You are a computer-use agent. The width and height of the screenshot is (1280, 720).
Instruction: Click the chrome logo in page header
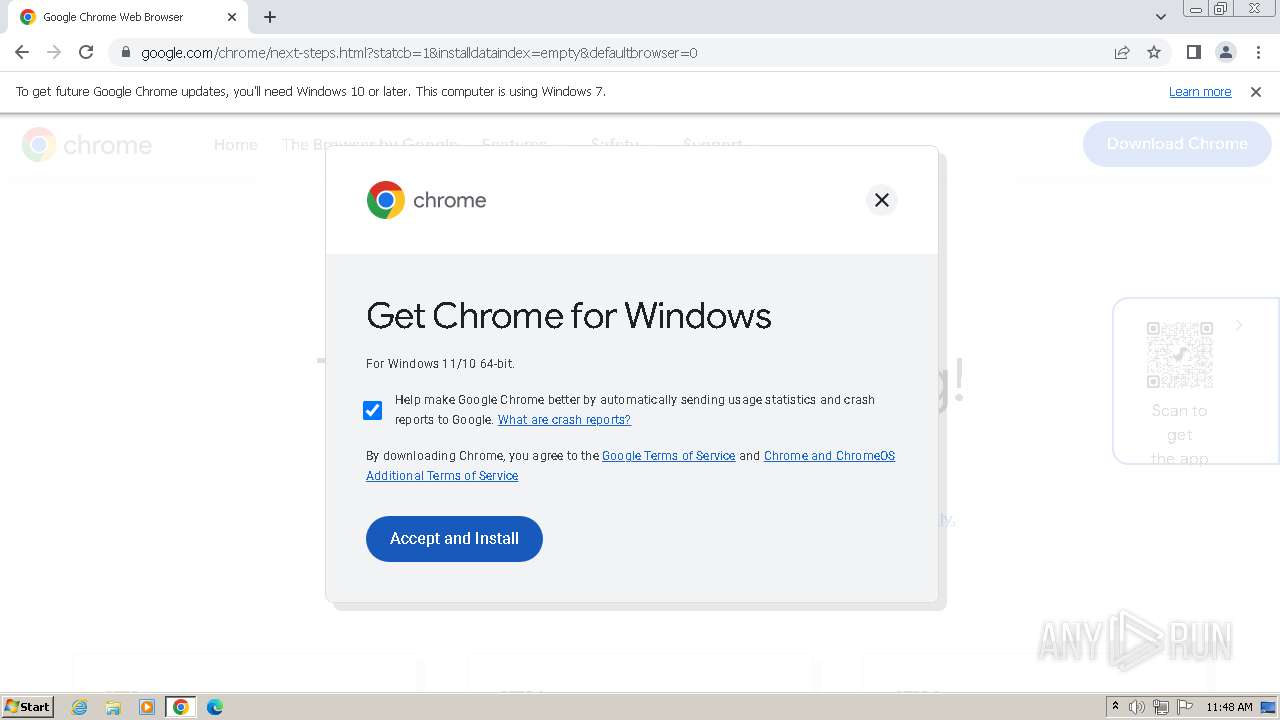coord(87,145)
